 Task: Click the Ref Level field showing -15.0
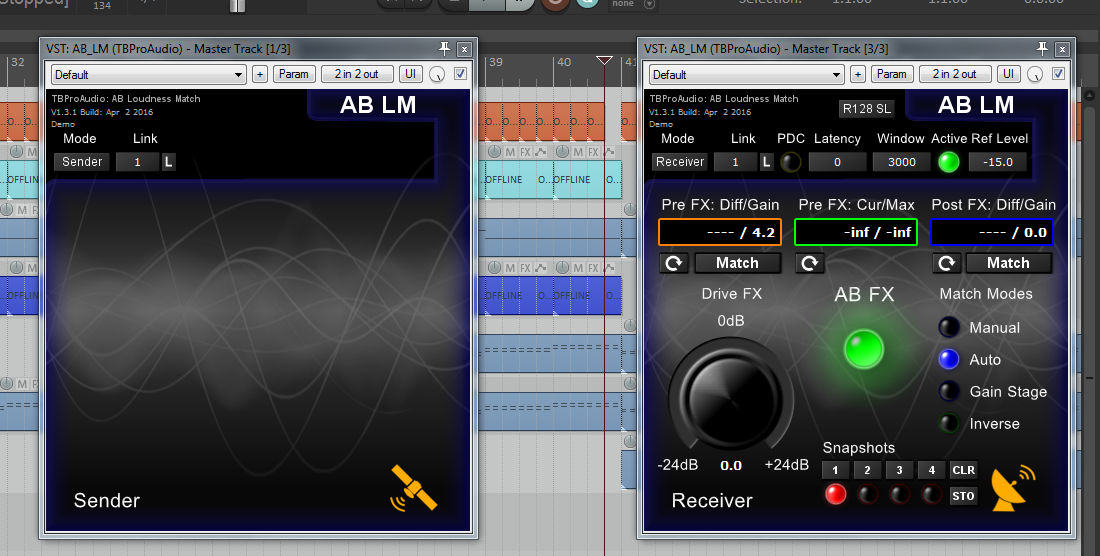coord(998,162)
